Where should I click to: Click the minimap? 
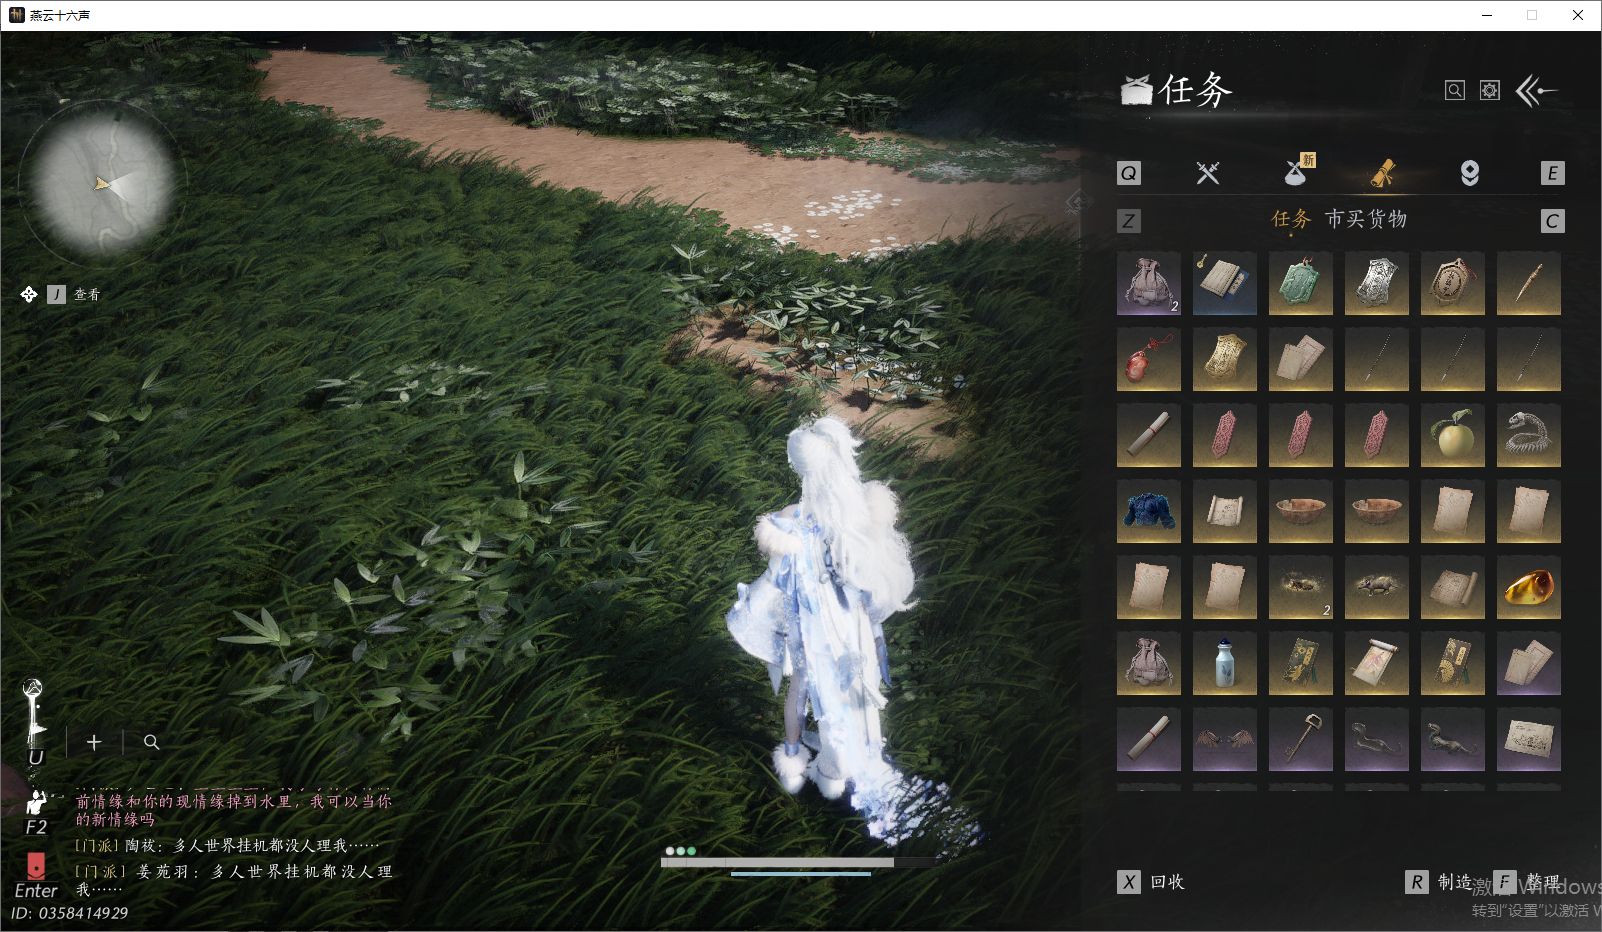103,185
